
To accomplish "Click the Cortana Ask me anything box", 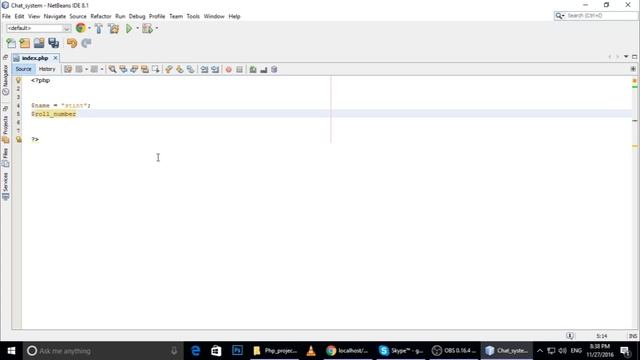I will 102,351.
